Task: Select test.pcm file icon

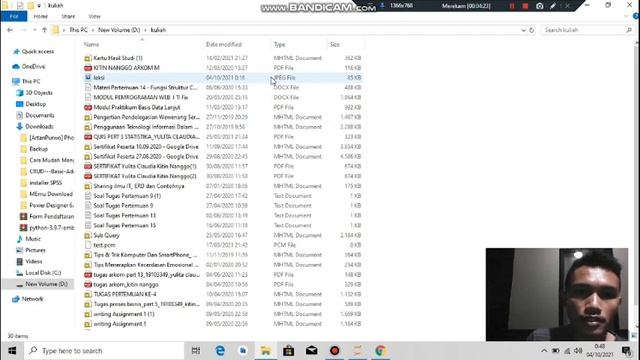Action: point(88,245)
